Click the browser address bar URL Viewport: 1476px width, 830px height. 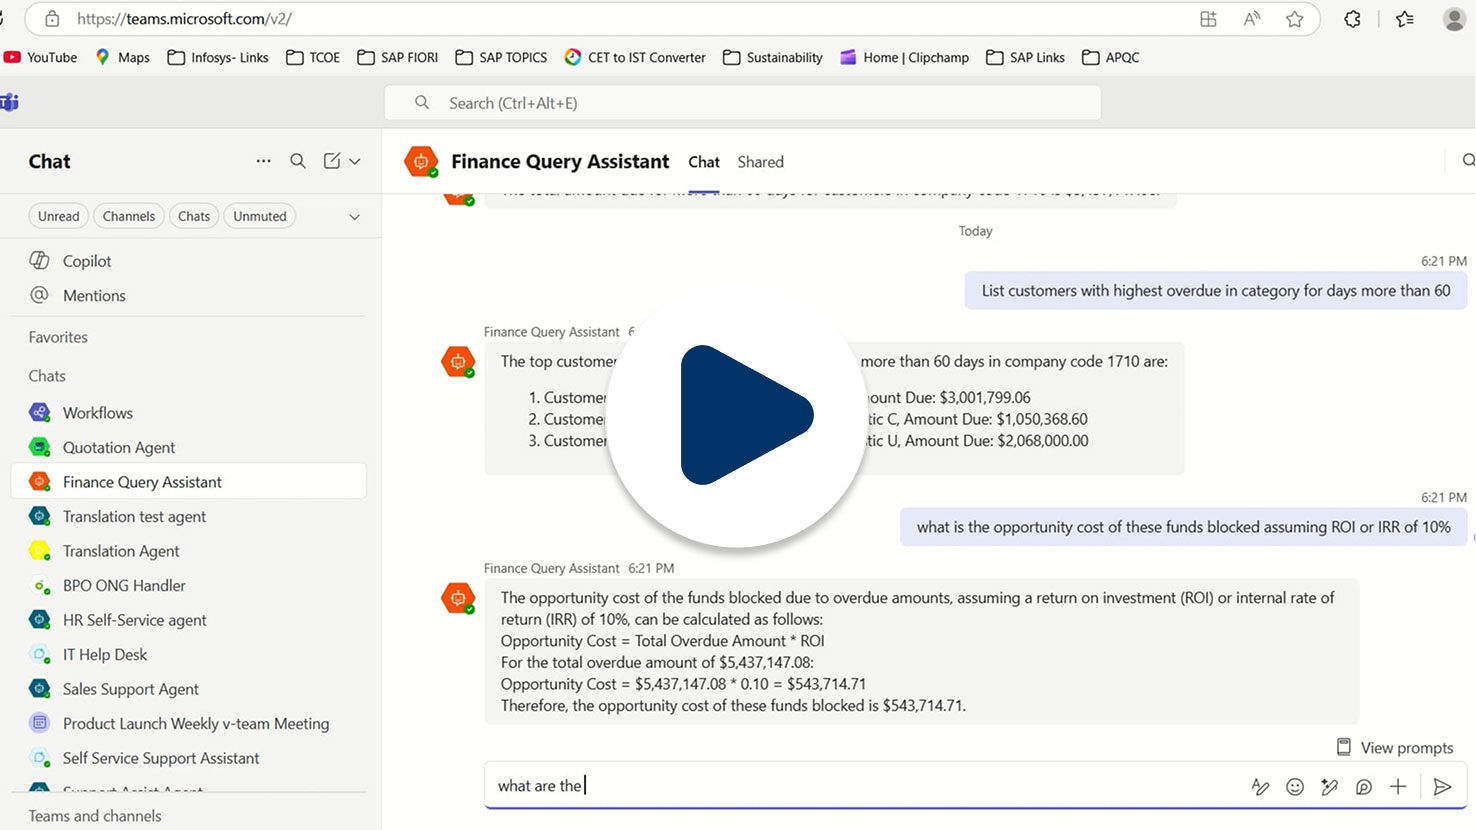pos(184,19)
